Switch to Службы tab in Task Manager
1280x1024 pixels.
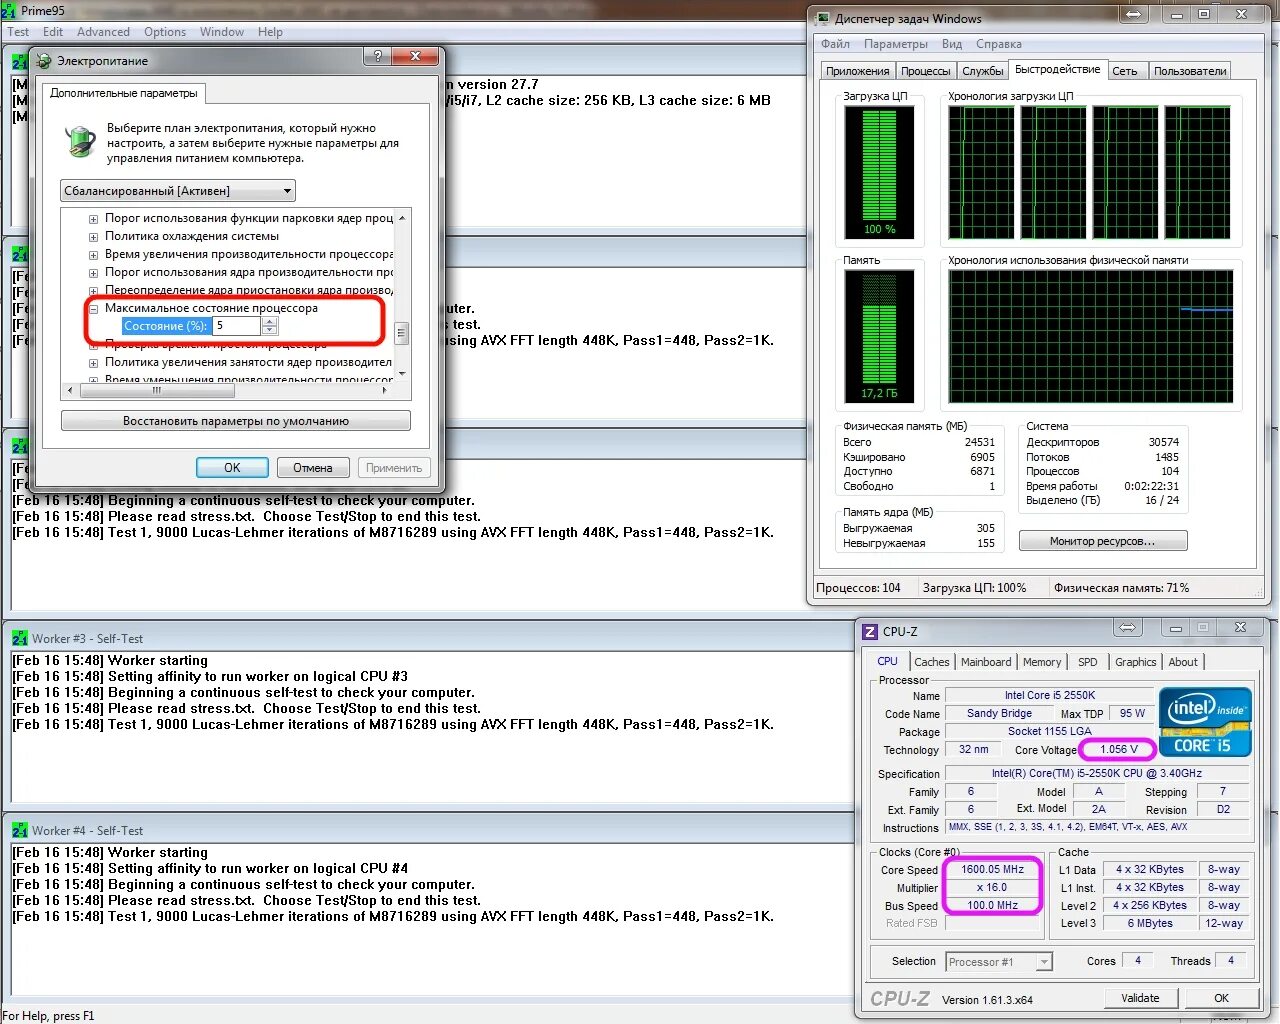[x=983, y=71]
